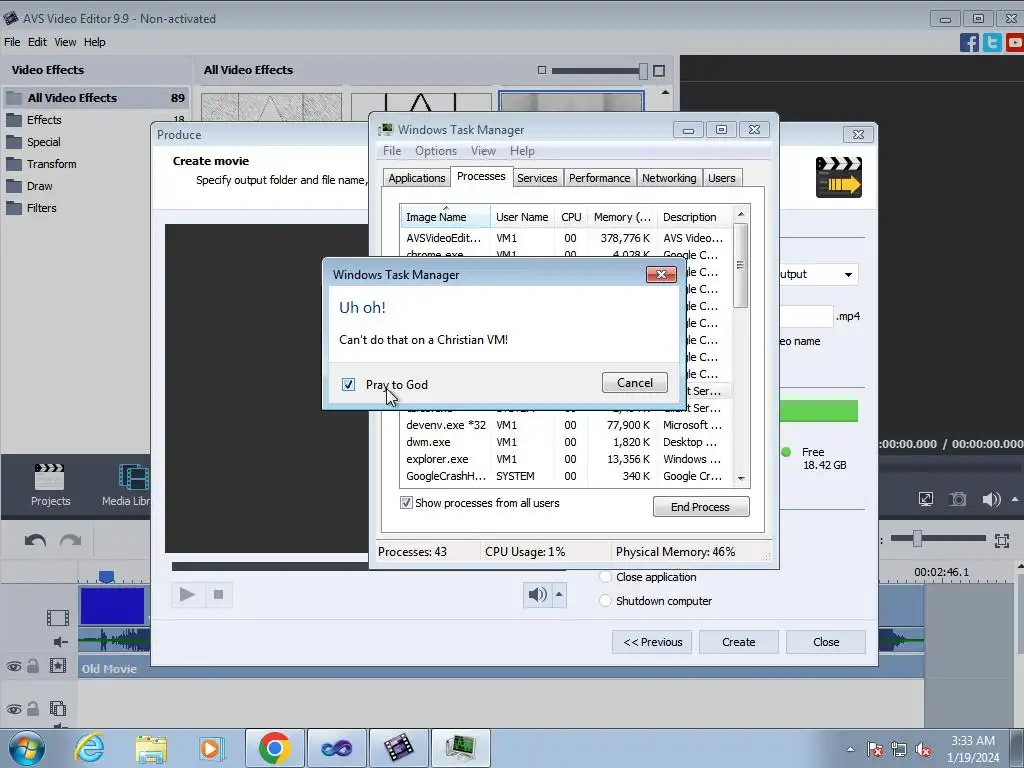The image size is (1024, 768).
Task: Click the zoom-to-fit timeline icon
Action: pos(1002,541)
